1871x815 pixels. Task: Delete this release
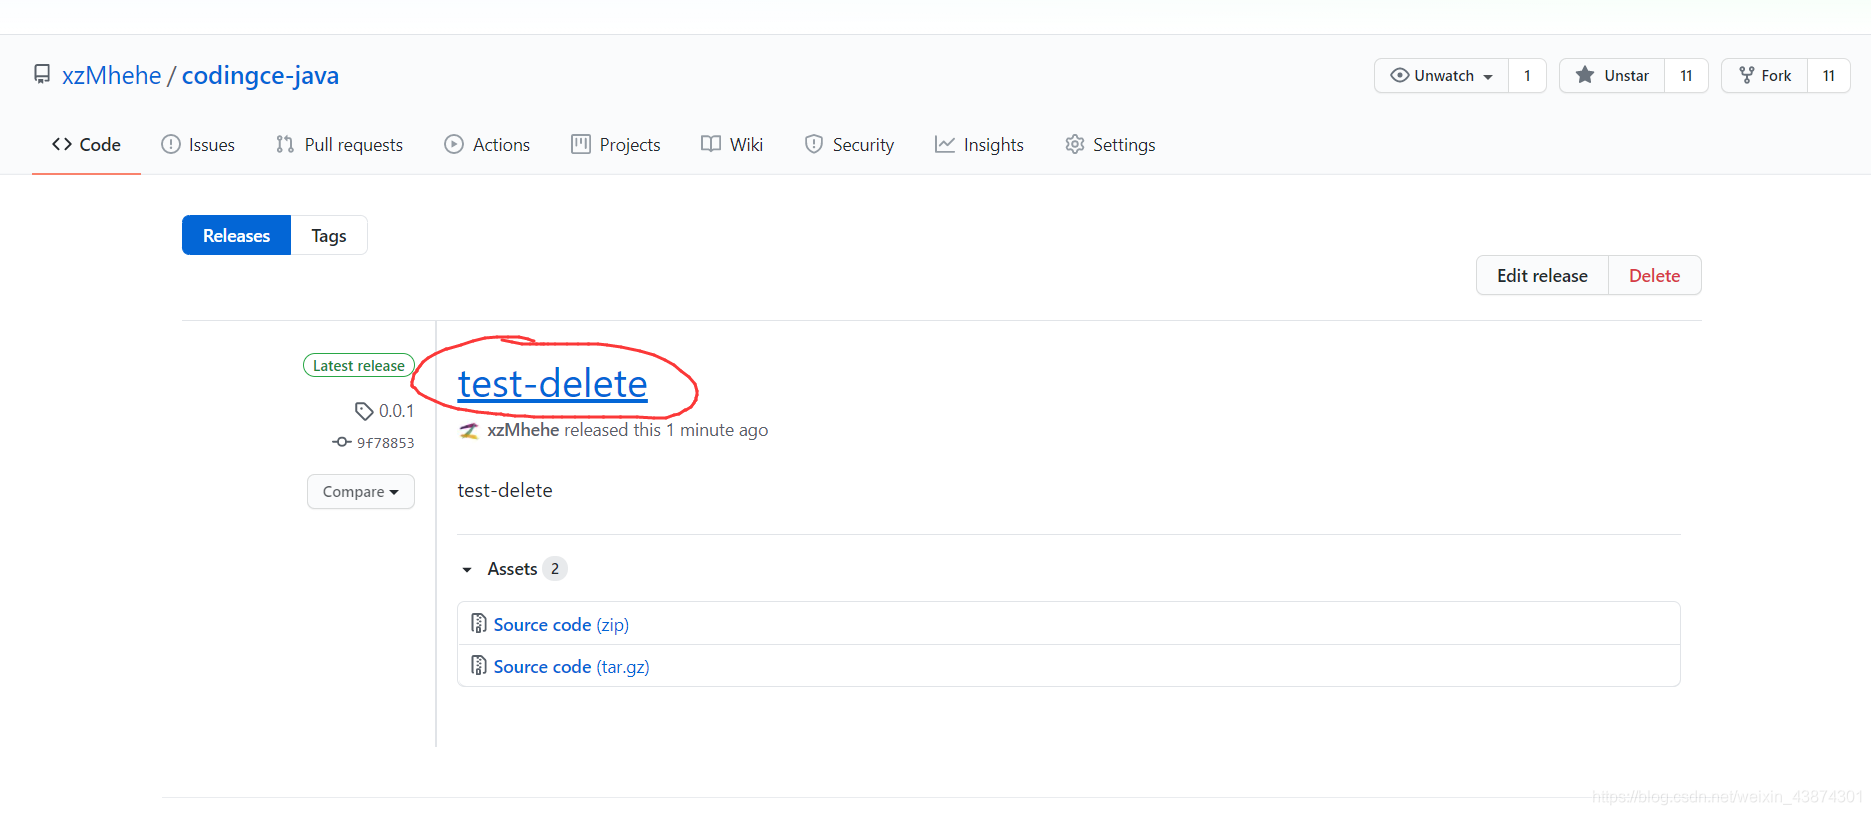[1654, 275]
